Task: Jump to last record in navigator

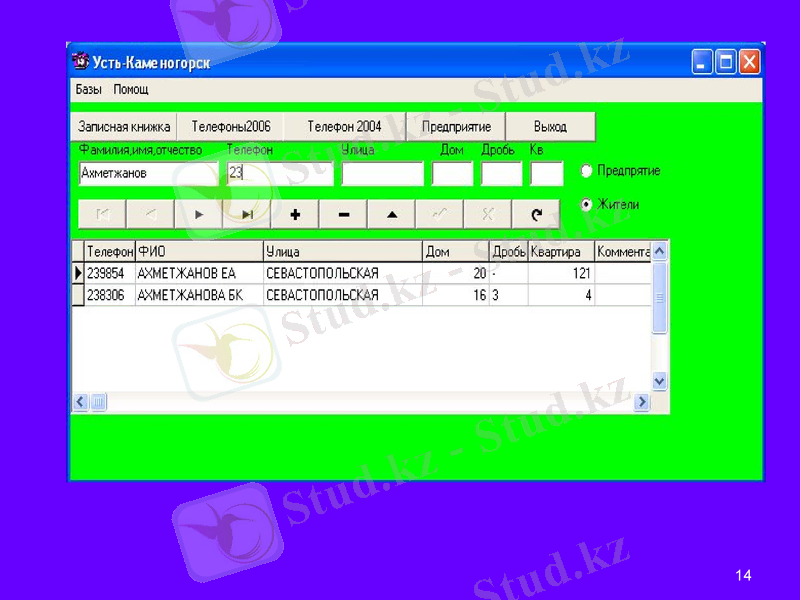Action: click(247, 214)
